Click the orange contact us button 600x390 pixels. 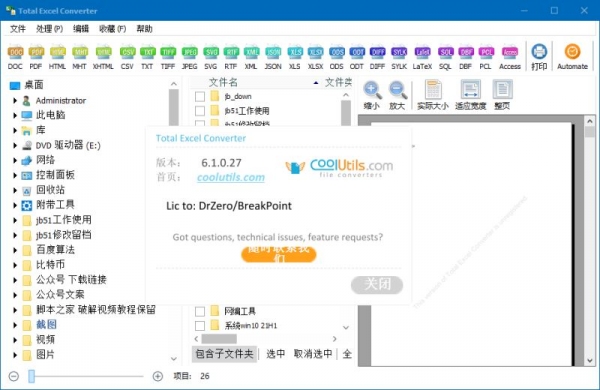click(279, 254)
